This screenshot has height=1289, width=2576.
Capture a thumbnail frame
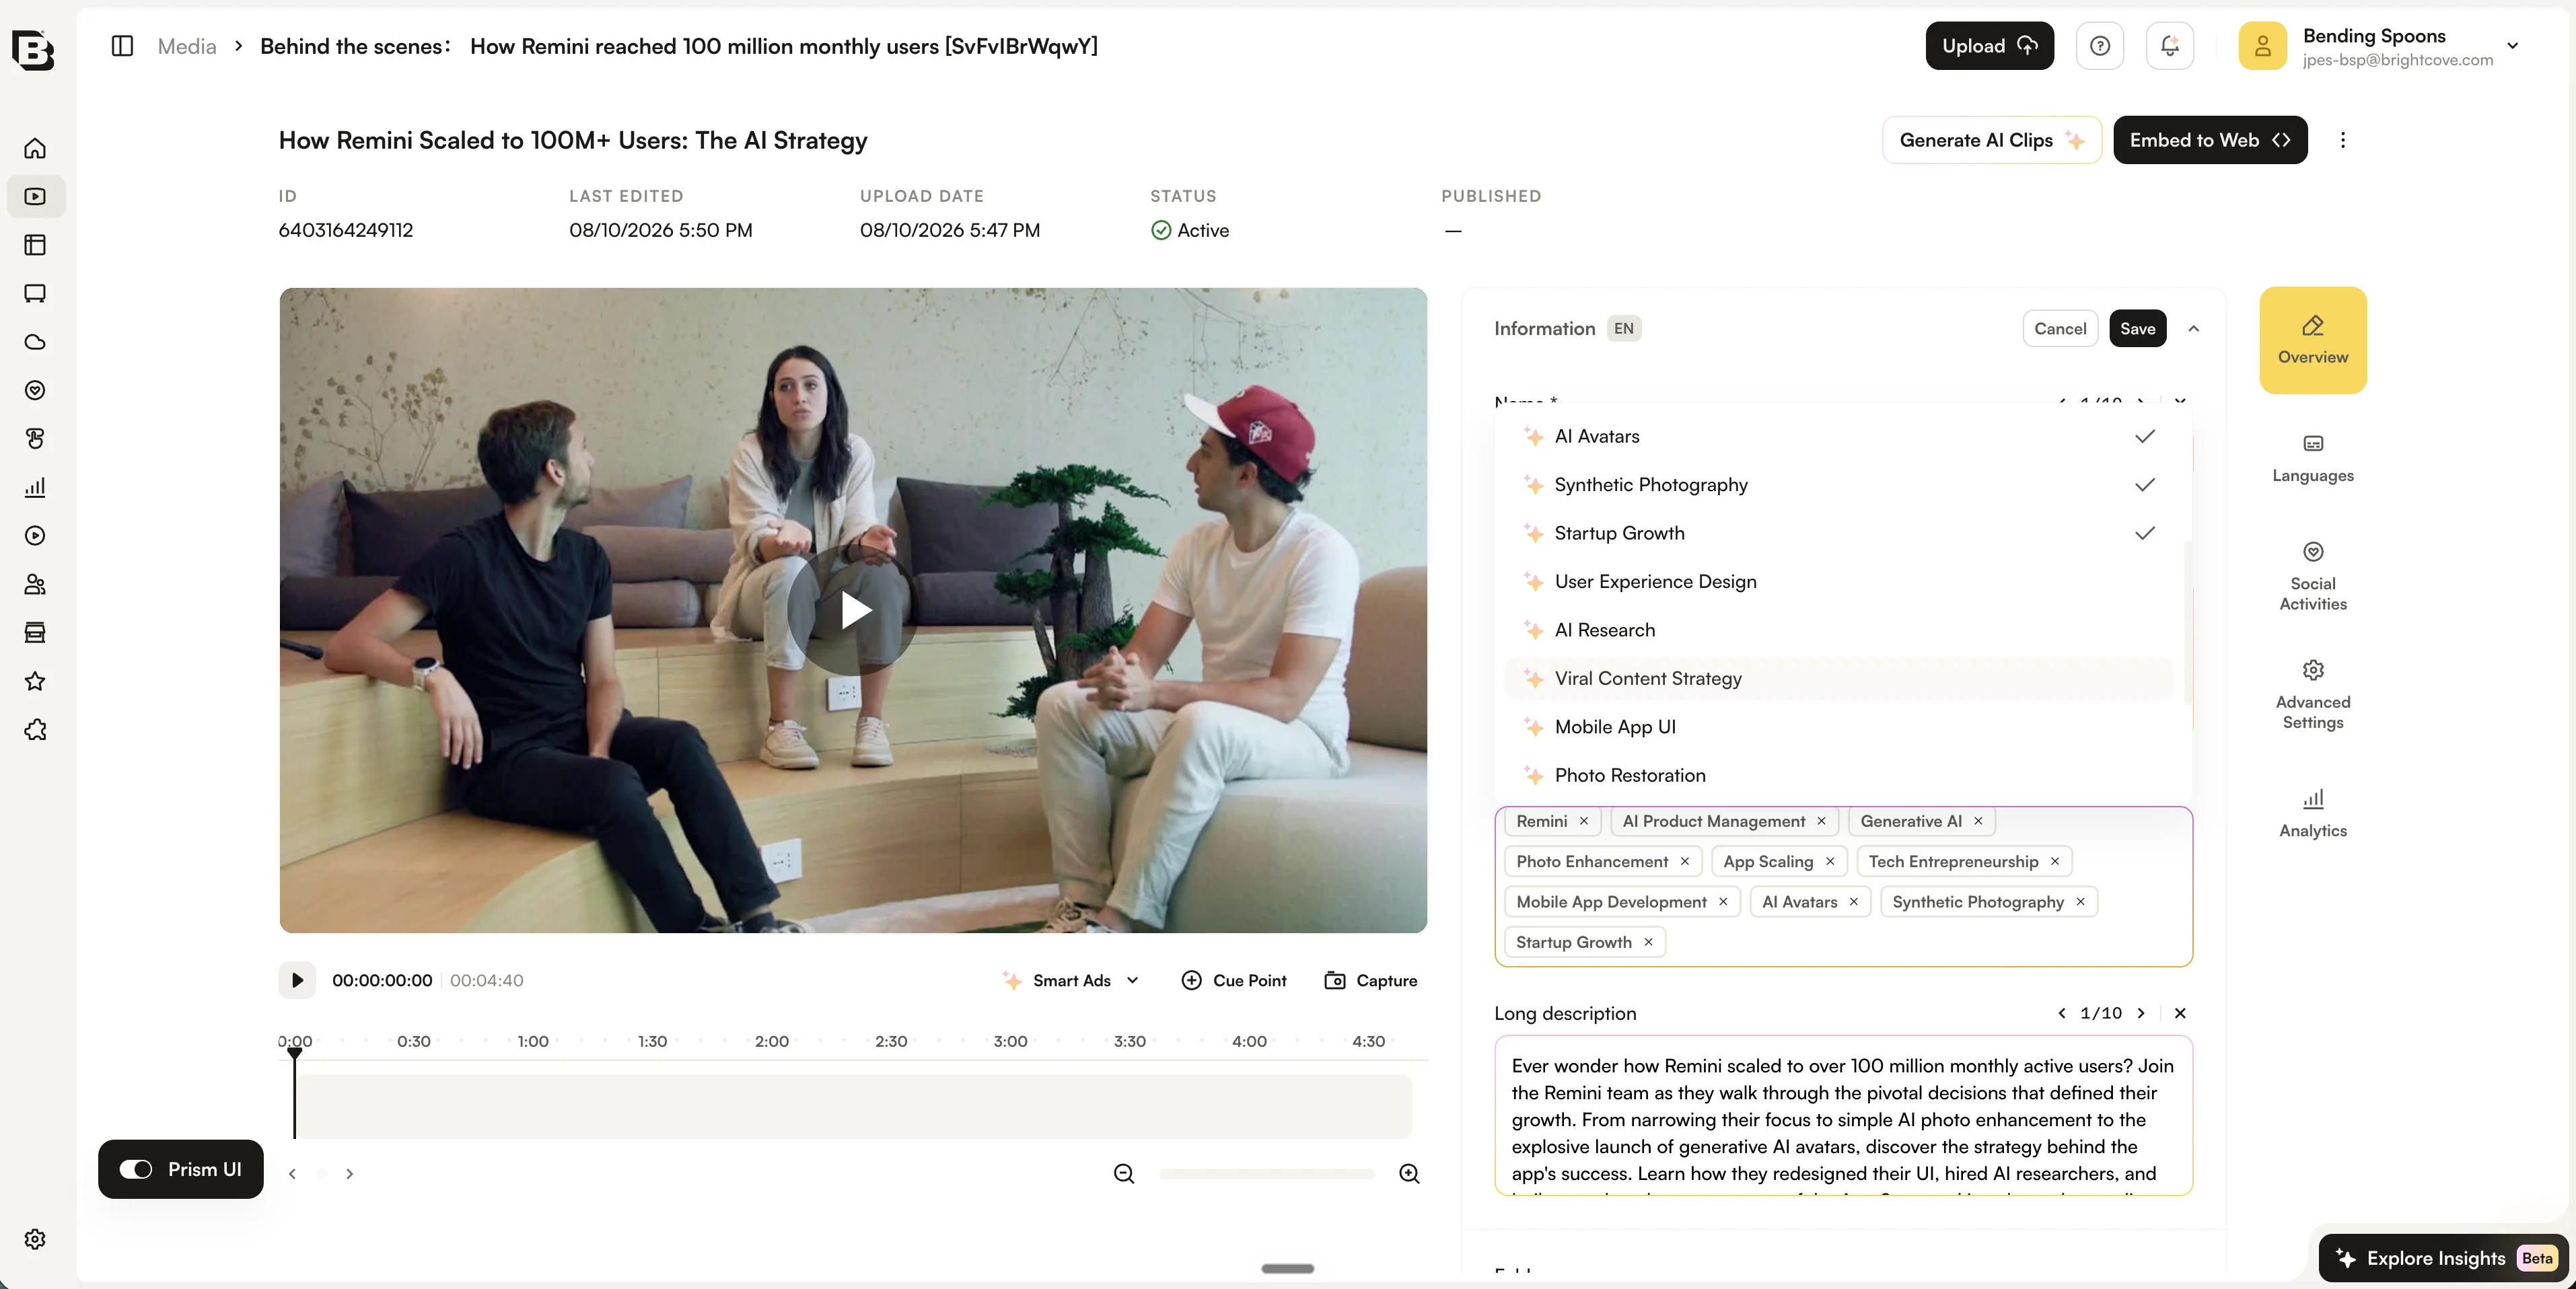1370,980
